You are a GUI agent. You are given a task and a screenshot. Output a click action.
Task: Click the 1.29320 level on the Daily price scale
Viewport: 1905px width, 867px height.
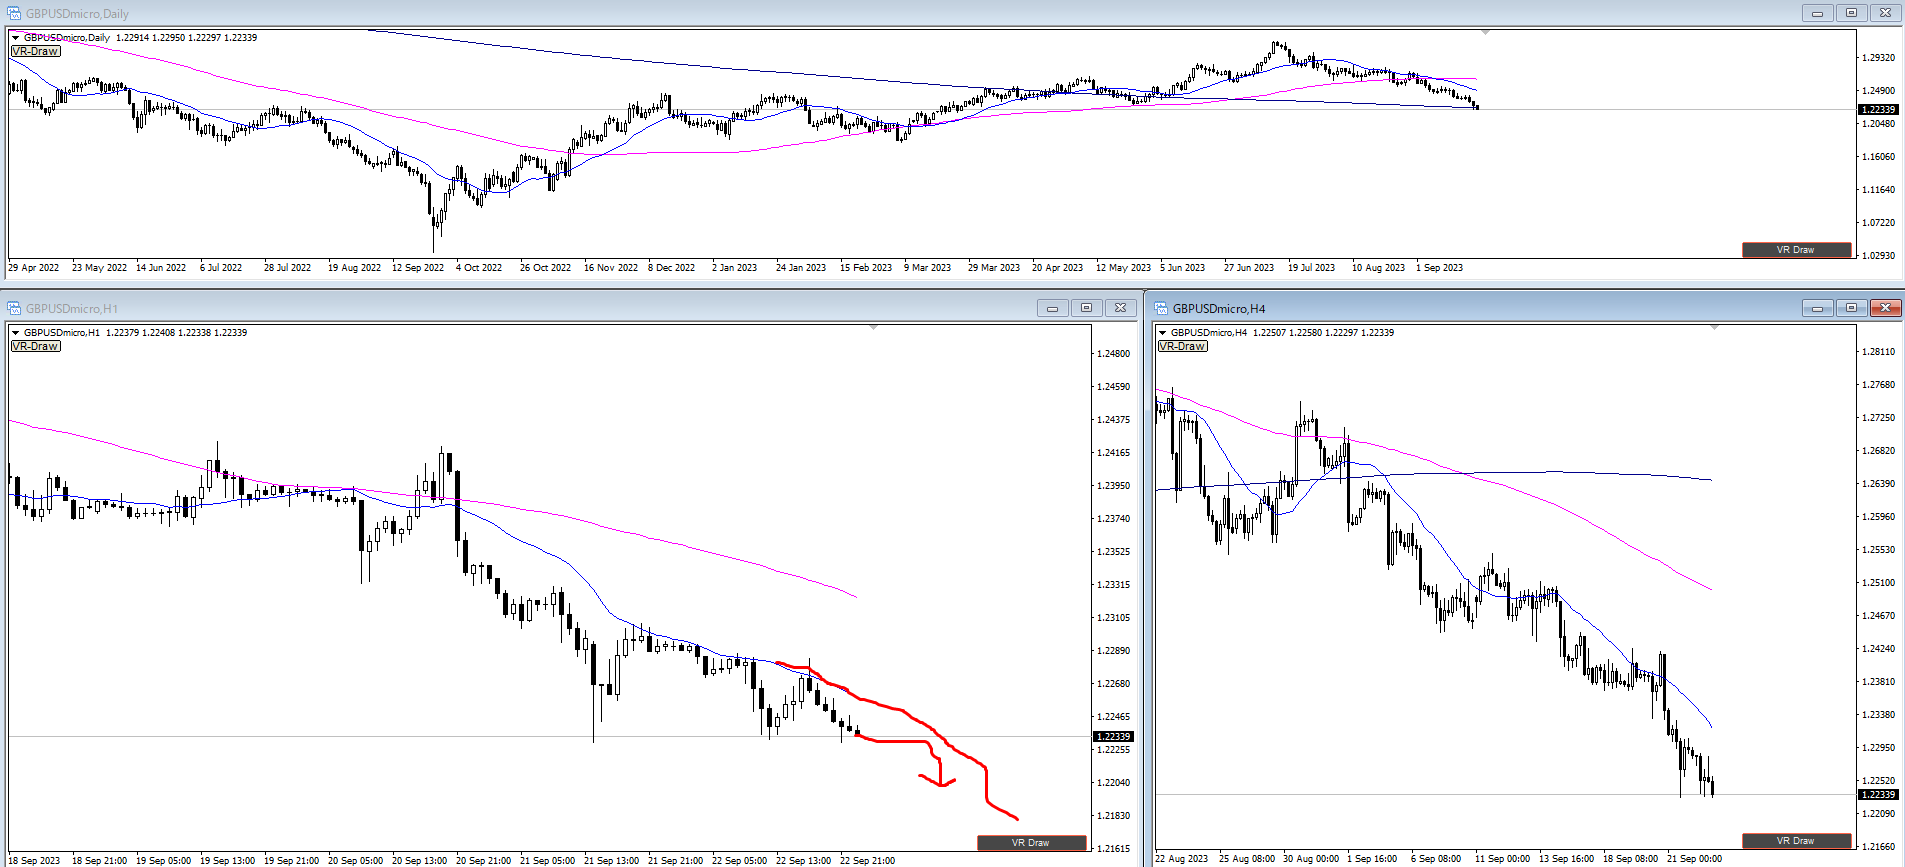click(x=1878, y=58)
